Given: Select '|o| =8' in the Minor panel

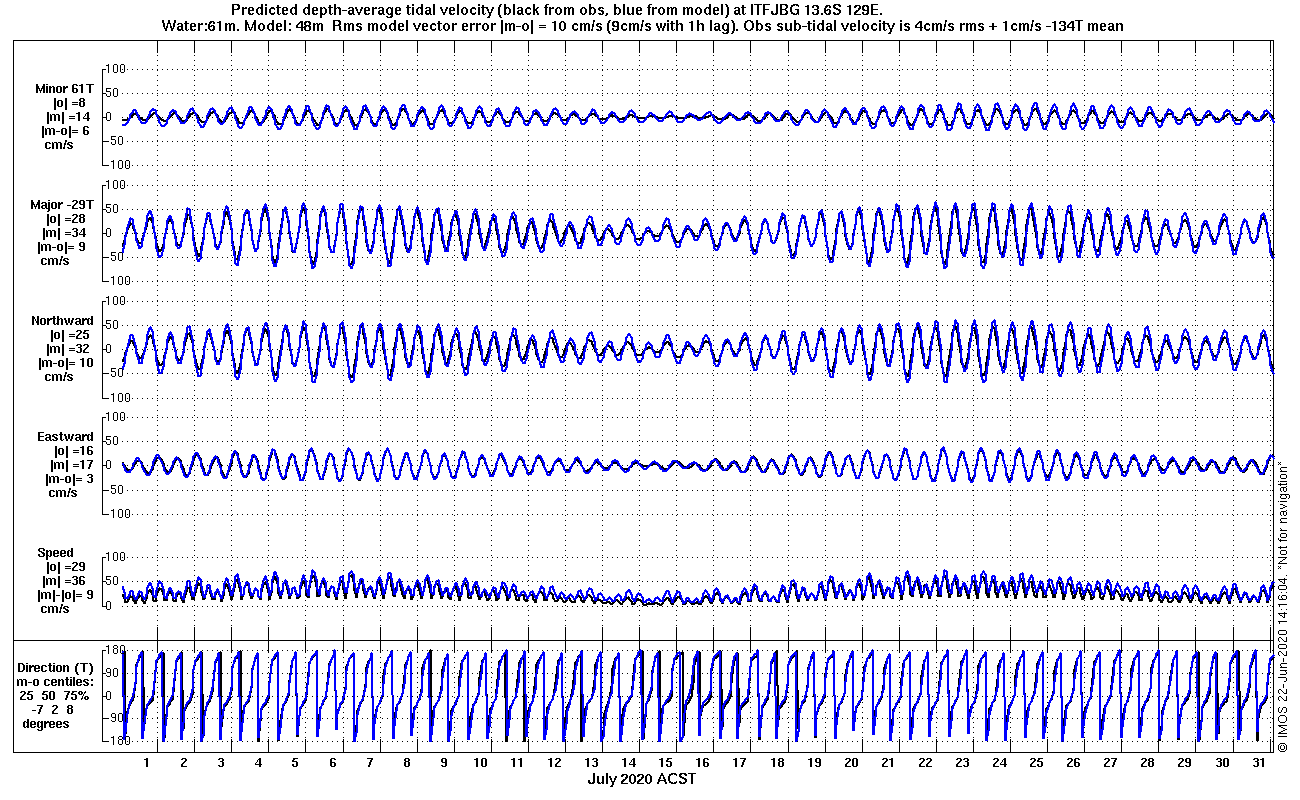Looking at the screenshot, I should (70, 103).
